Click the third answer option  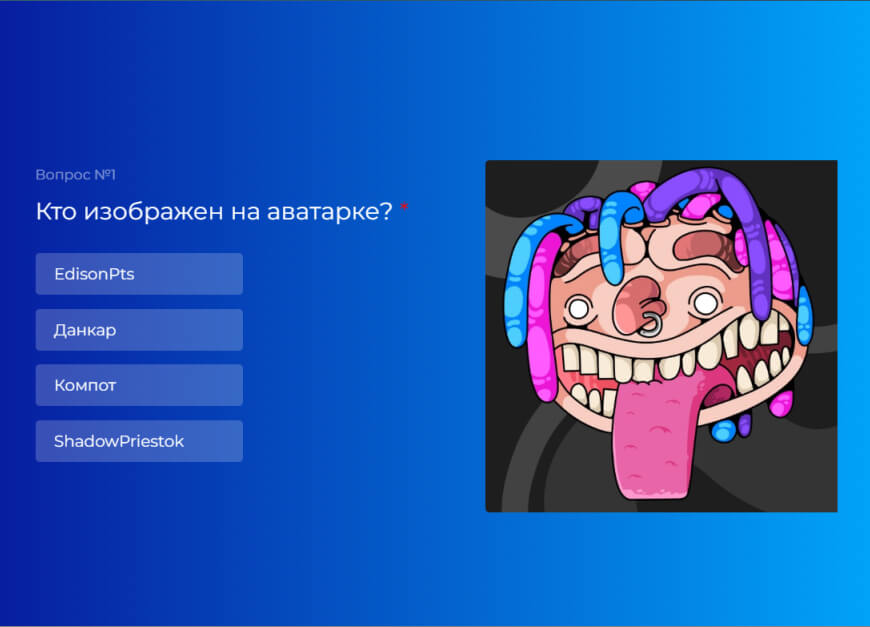(139, 385)
